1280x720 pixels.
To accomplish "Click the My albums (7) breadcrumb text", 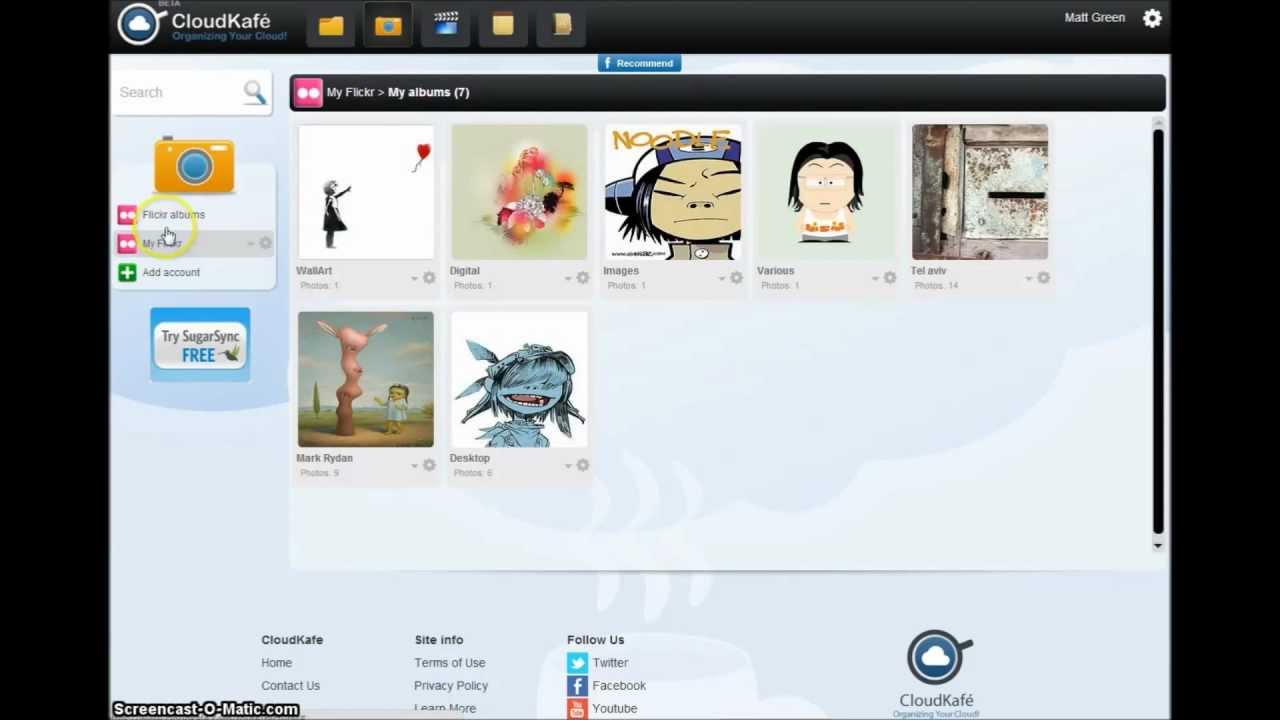I will [x=428, y=92].
